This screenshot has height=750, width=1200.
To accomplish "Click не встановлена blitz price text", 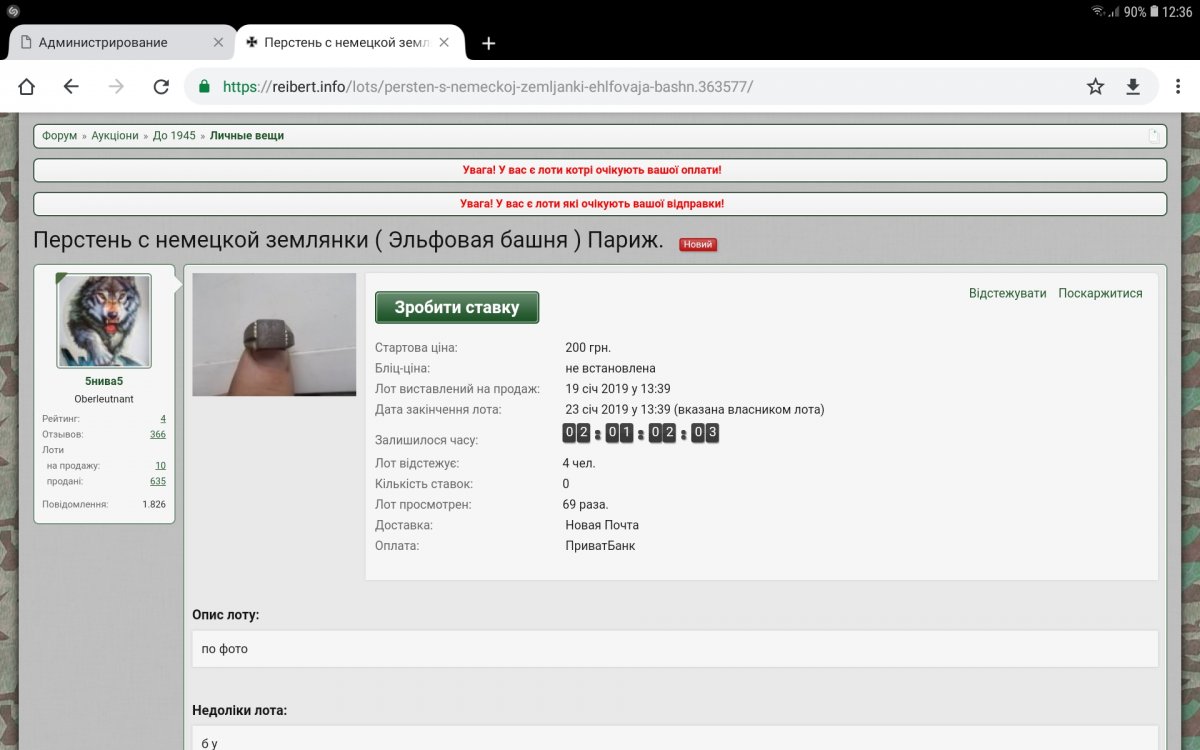I will click(610, 368).
